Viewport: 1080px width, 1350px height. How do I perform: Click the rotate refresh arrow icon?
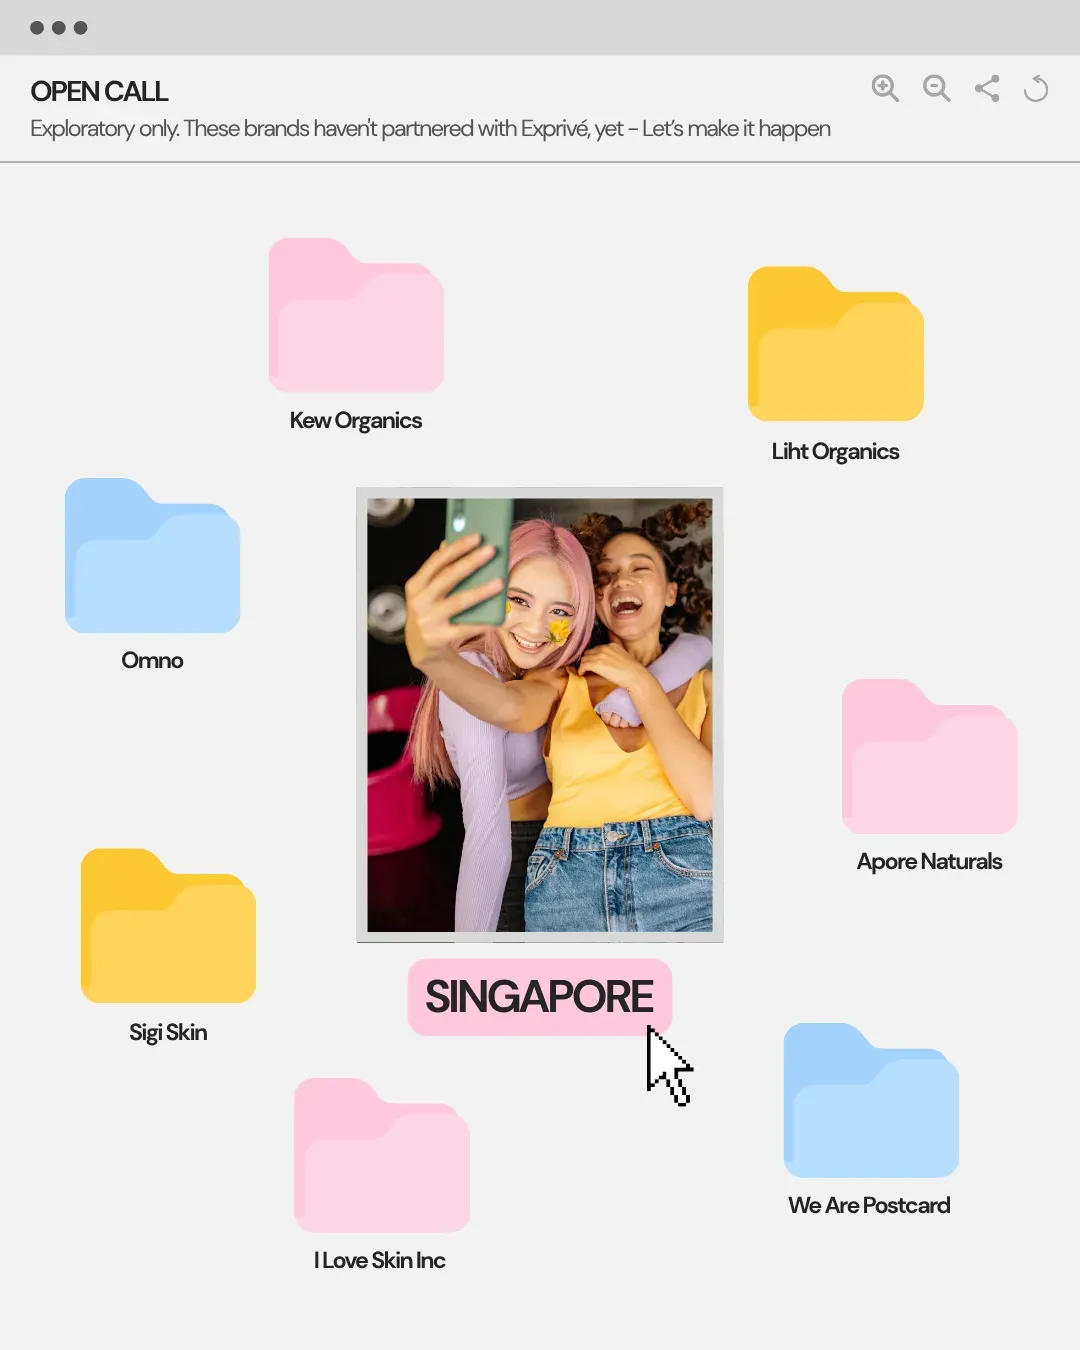(x=1036, y=89)
